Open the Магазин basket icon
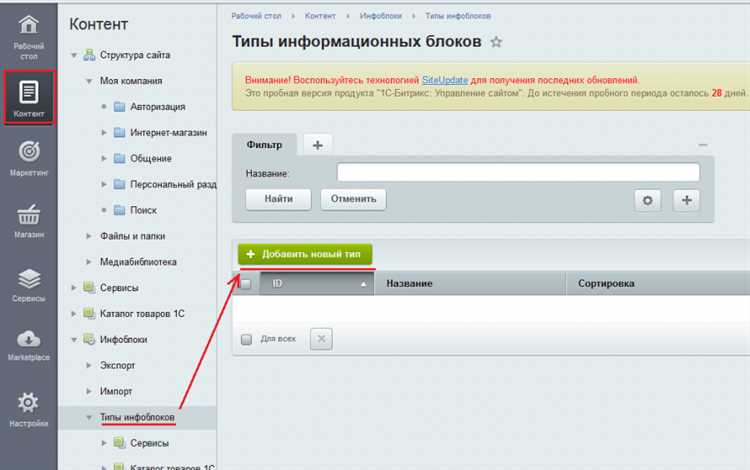750x470 pixels. coord(29,215)
